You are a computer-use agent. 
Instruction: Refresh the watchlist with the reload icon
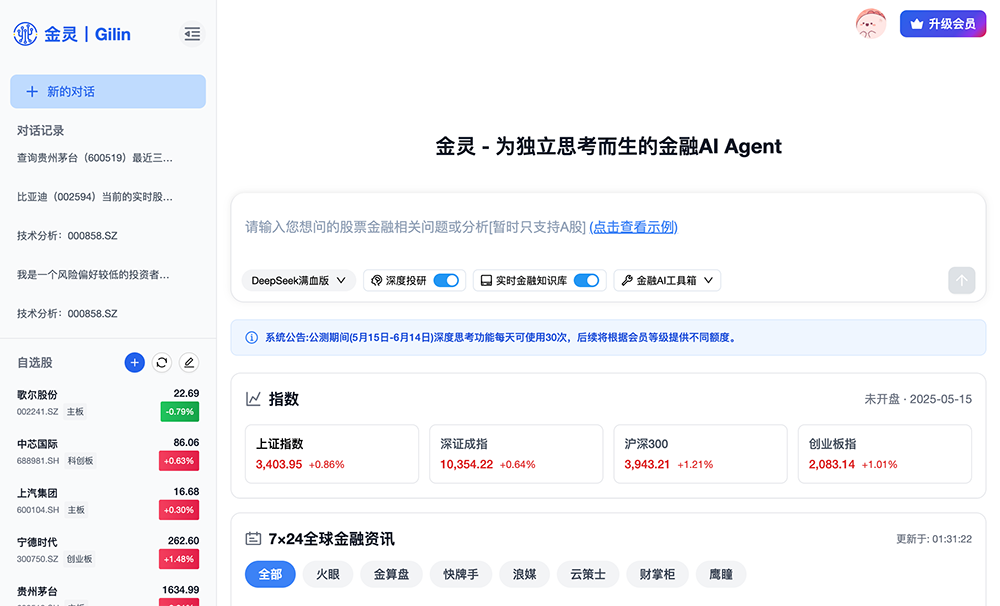tap(162, 362)
